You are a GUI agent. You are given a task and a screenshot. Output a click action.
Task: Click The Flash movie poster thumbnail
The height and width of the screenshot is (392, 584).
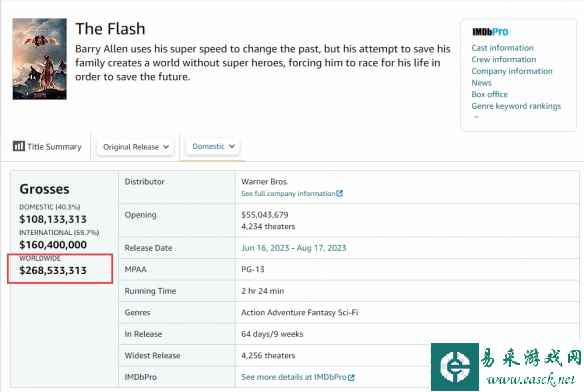click(39, 59)
